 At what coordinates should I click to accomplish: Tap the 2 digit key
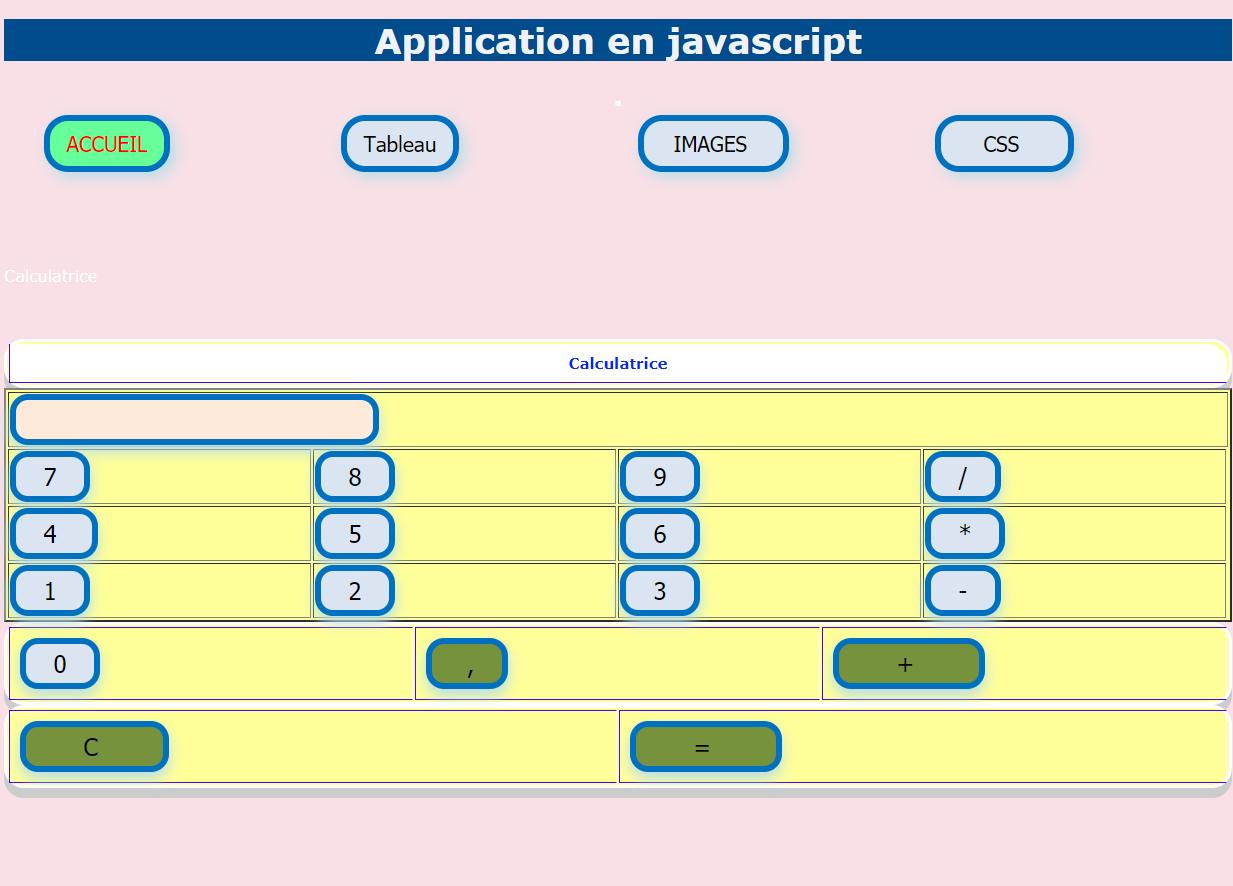[355, 591]
